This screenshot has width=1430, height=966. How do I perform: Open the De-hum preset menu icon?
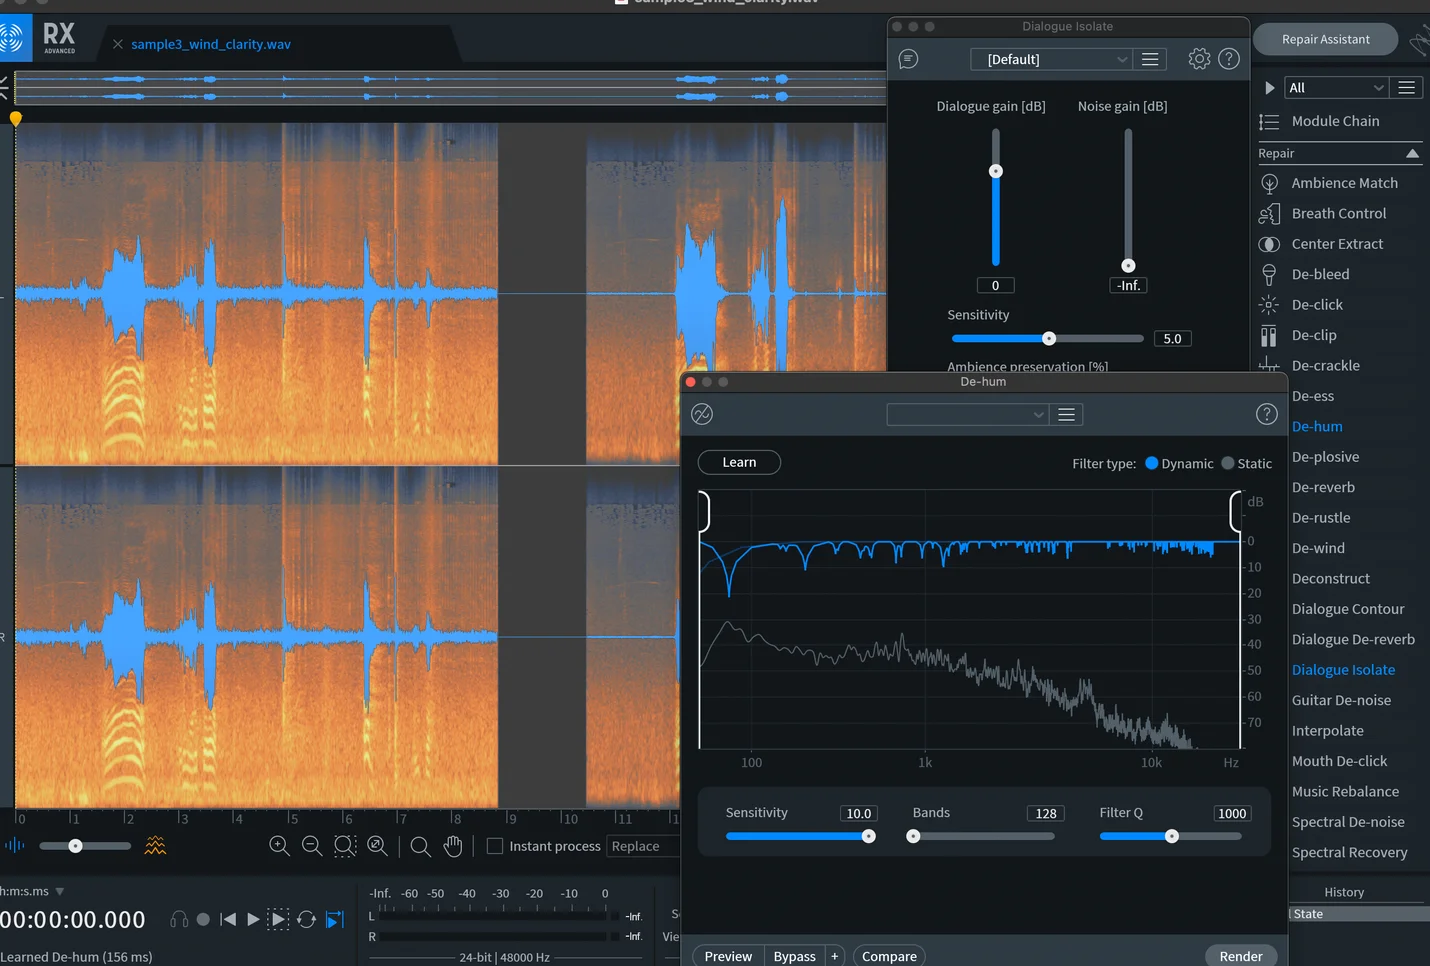coord(1066,414)
